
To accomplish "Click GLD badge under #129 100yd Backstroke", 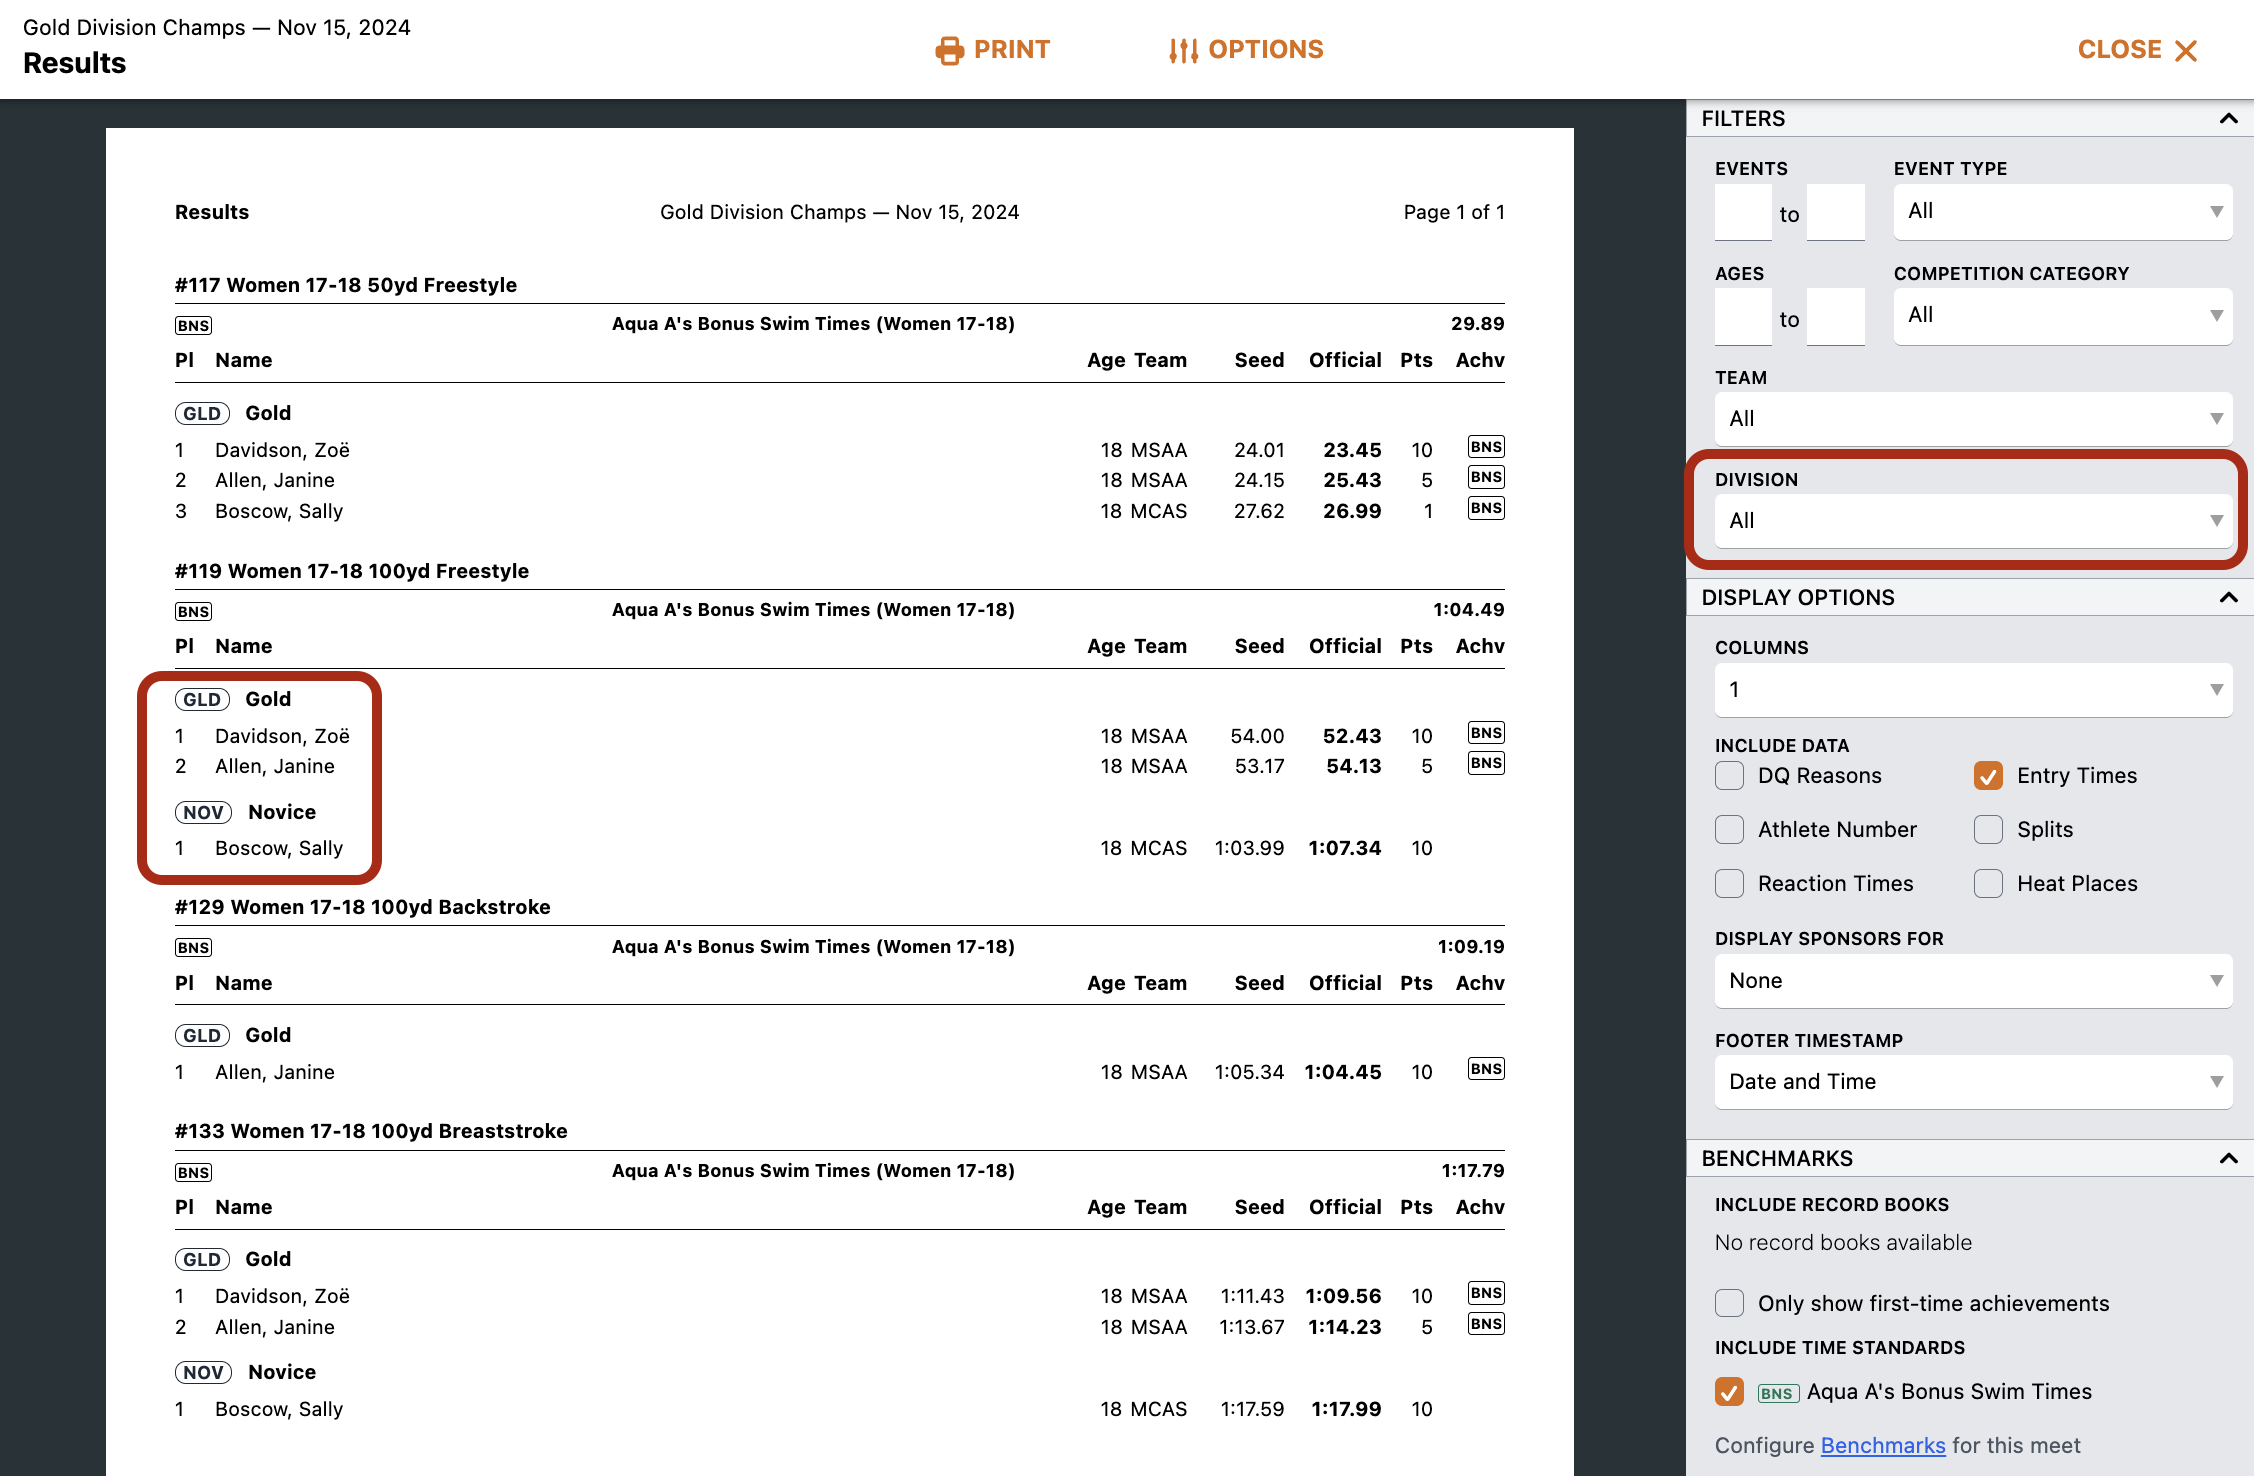I will [202, 1035].
